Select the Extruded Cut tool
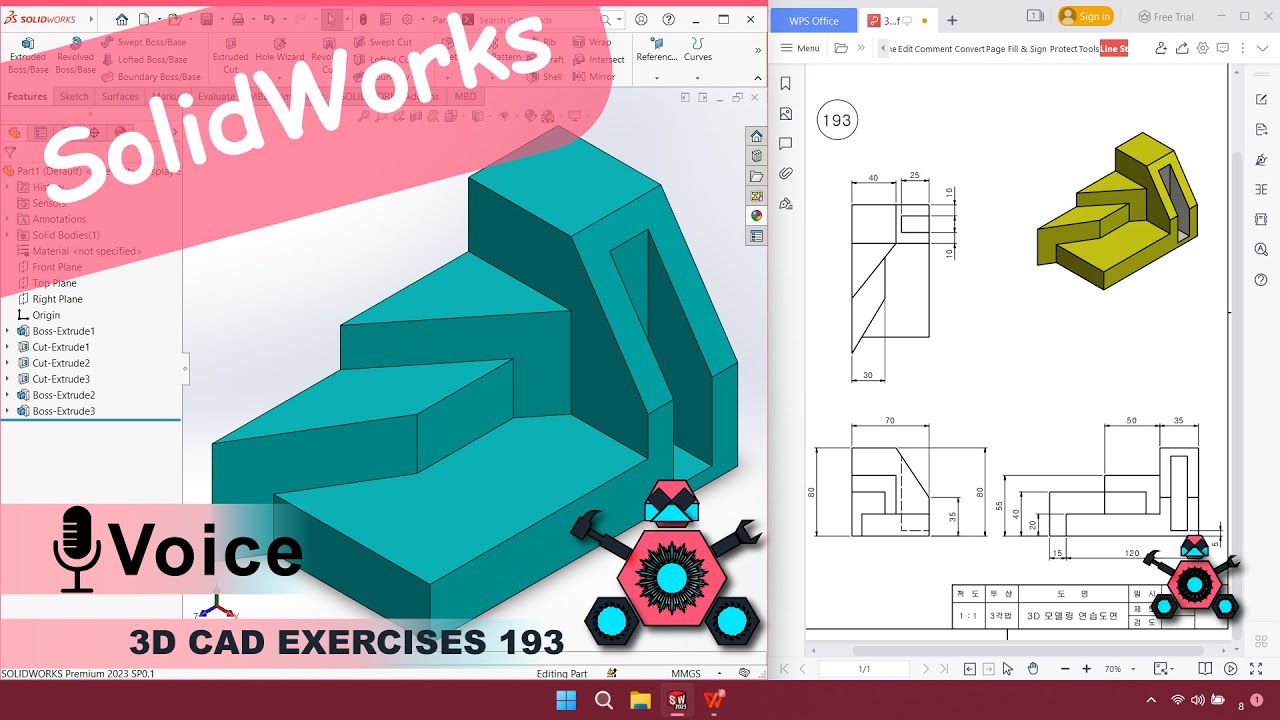Screen dimensions: 1280x720 click(230, 56)
